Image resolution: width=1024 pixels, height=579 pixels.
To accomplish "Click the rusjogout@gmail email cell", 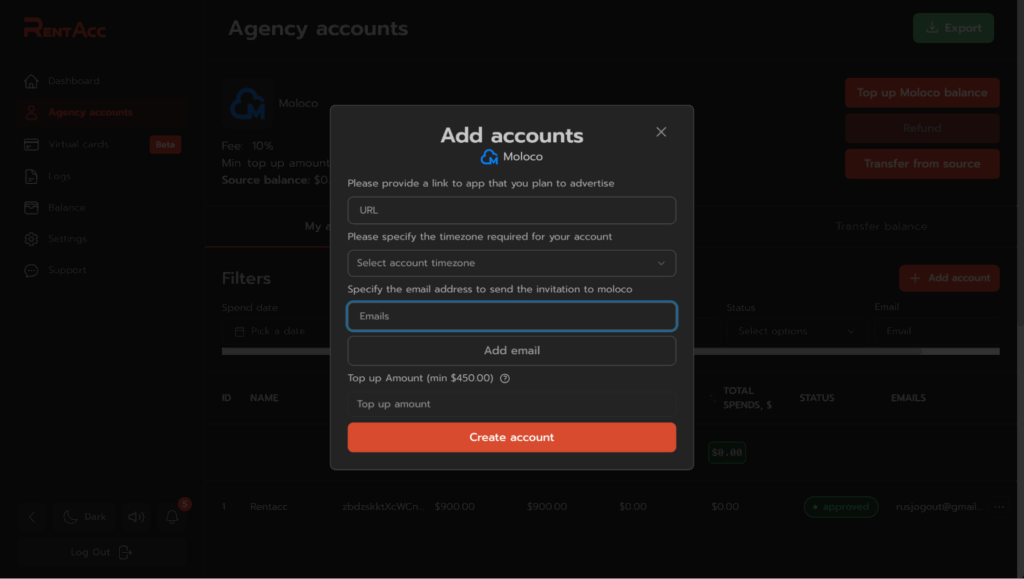I will click(938, 507).
